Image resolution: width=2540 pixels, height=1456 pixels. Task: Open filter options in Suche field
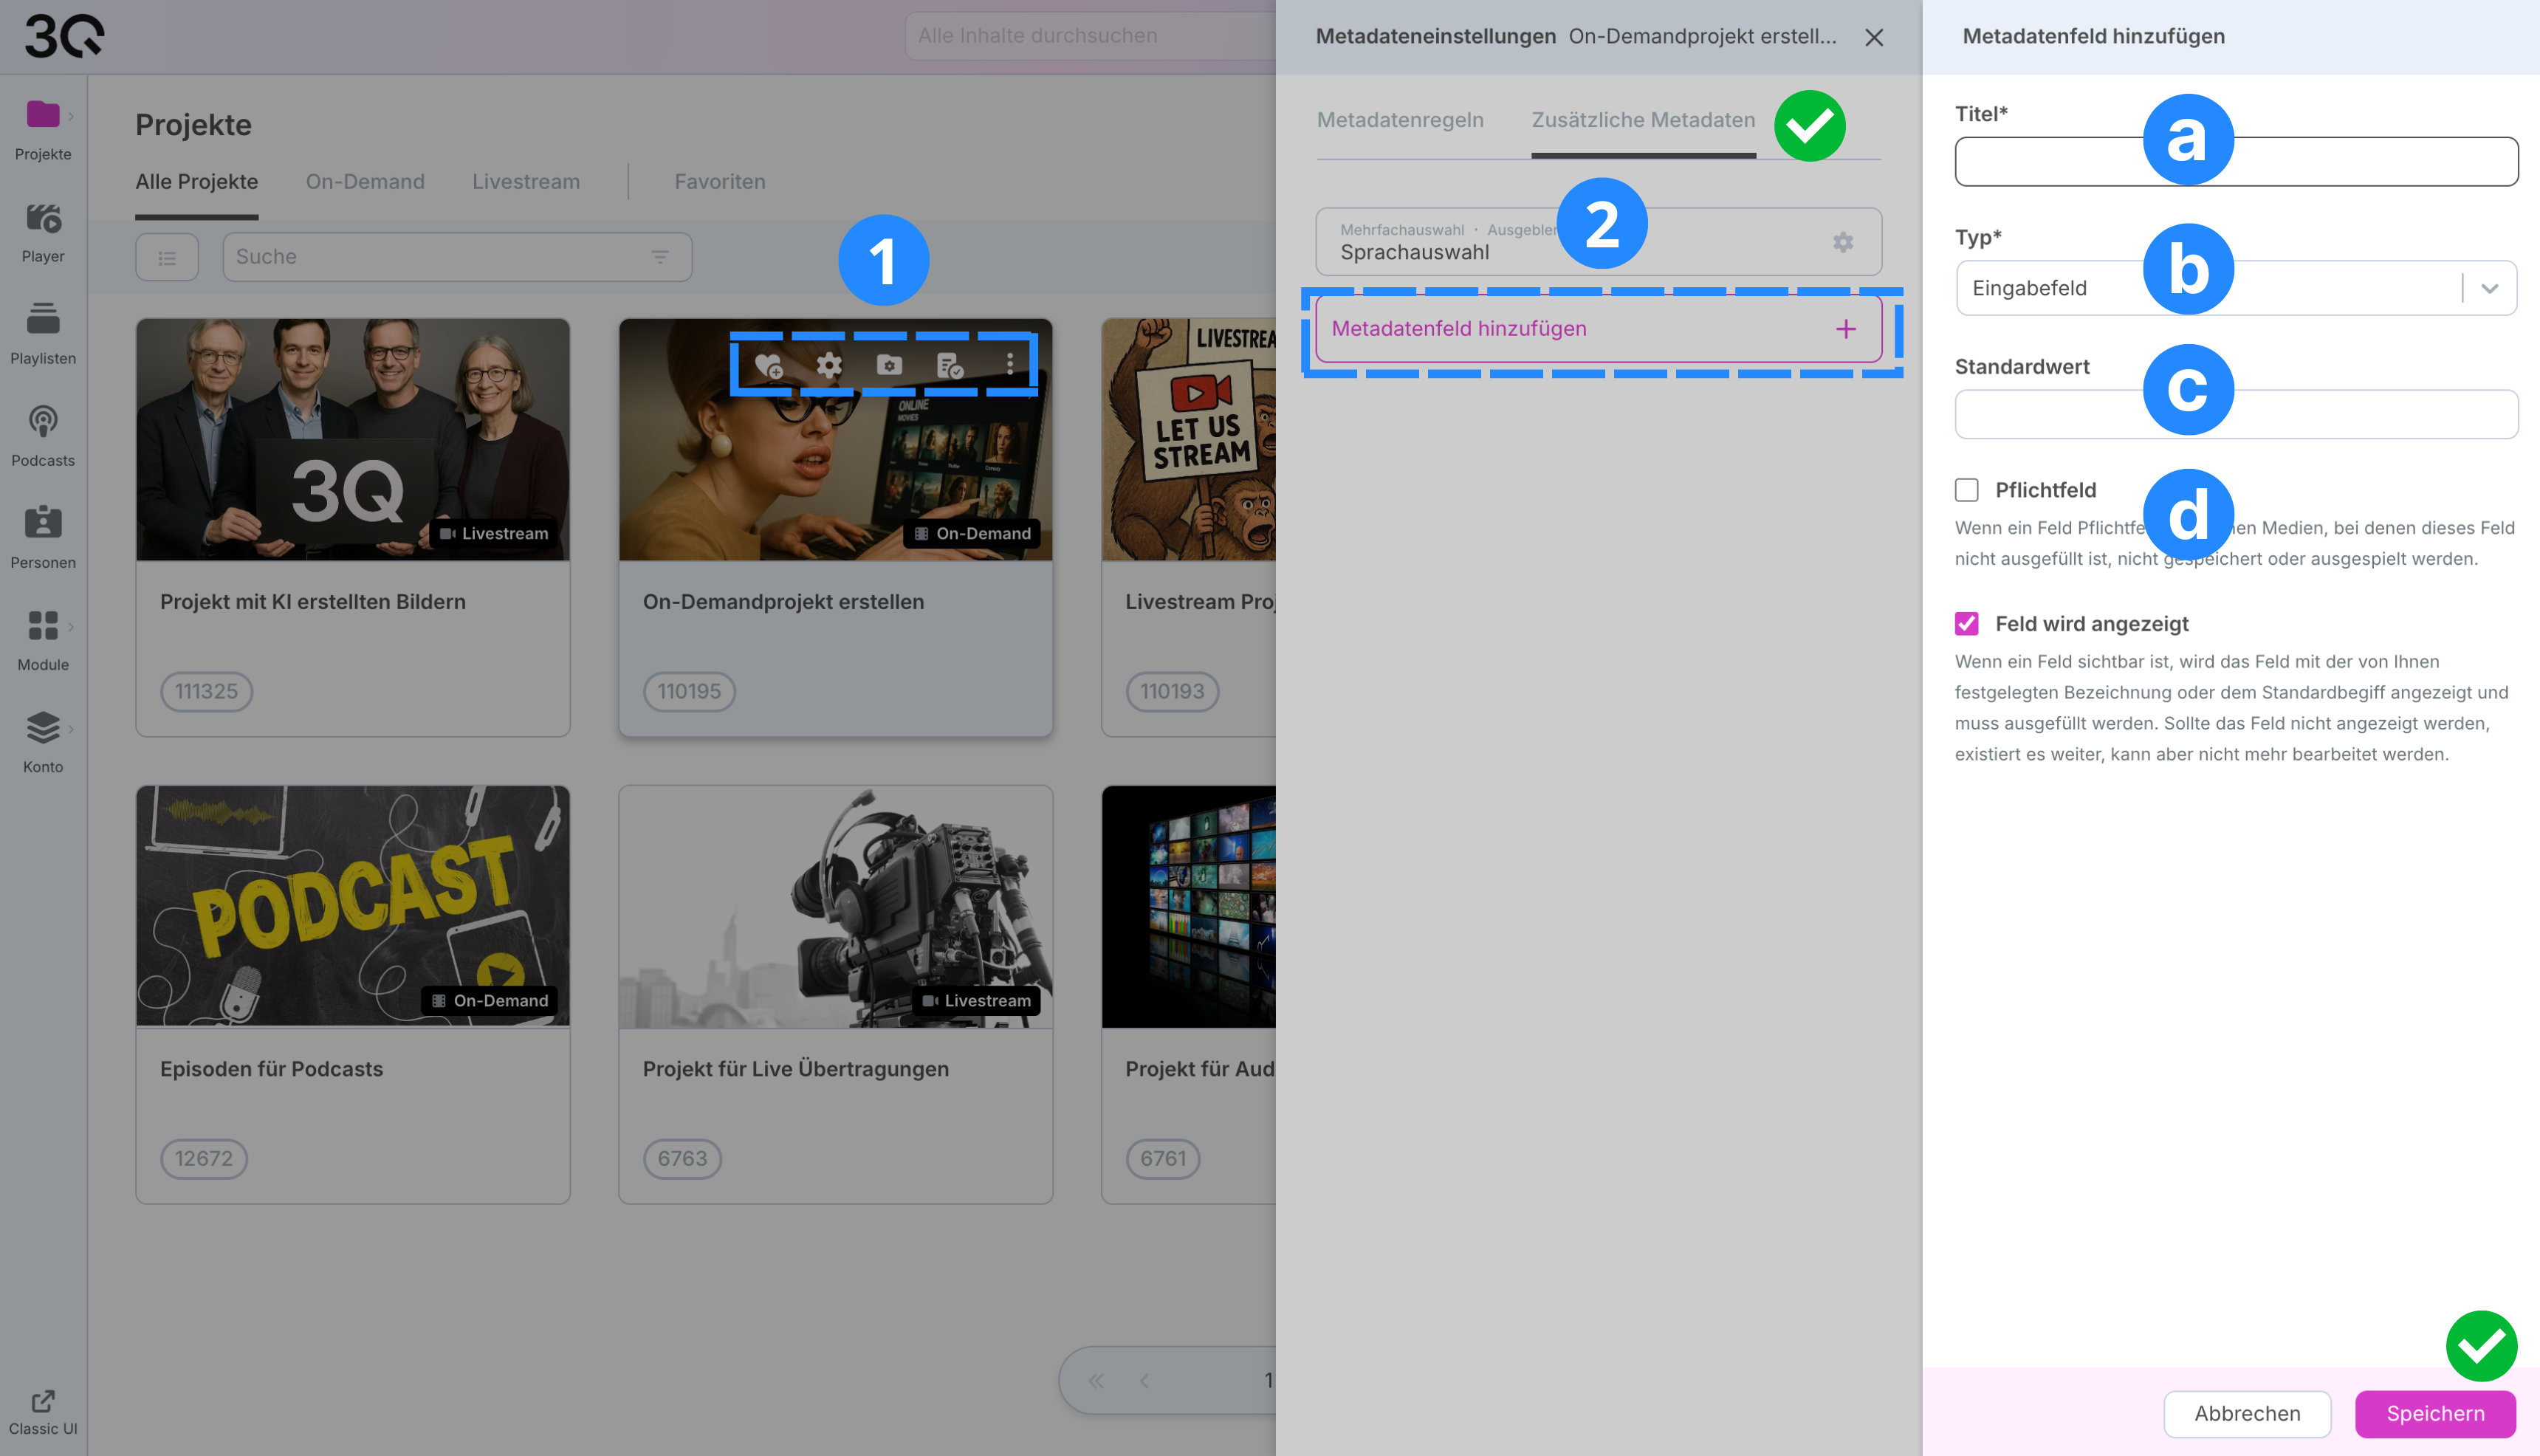pos(660,258)
